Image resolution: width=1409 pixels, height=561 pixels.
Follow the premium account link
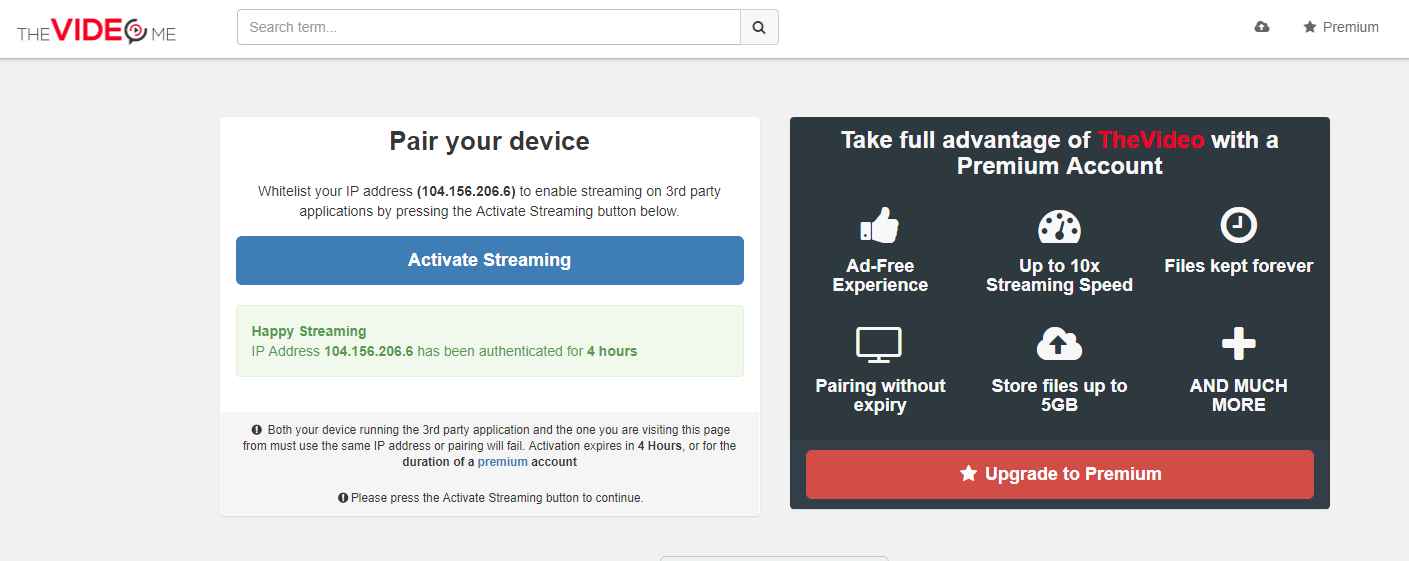tap(501, 462)
